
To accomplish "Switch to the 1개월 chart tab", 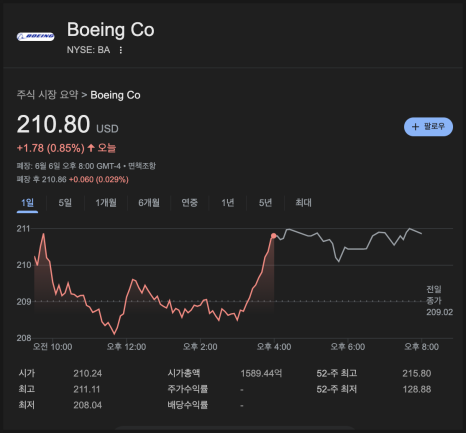I will pos(106,203).
